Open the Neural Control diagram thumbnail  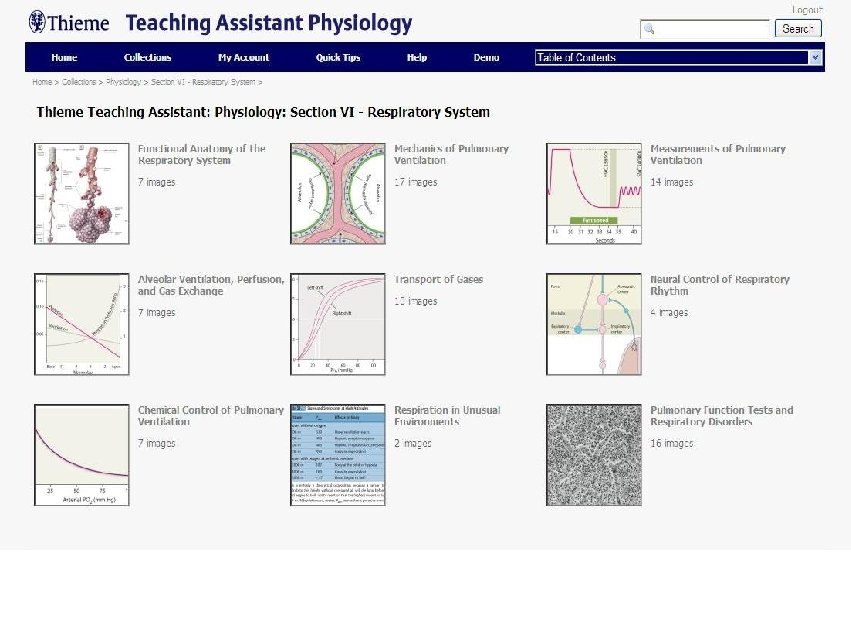[x=594, y=324]
